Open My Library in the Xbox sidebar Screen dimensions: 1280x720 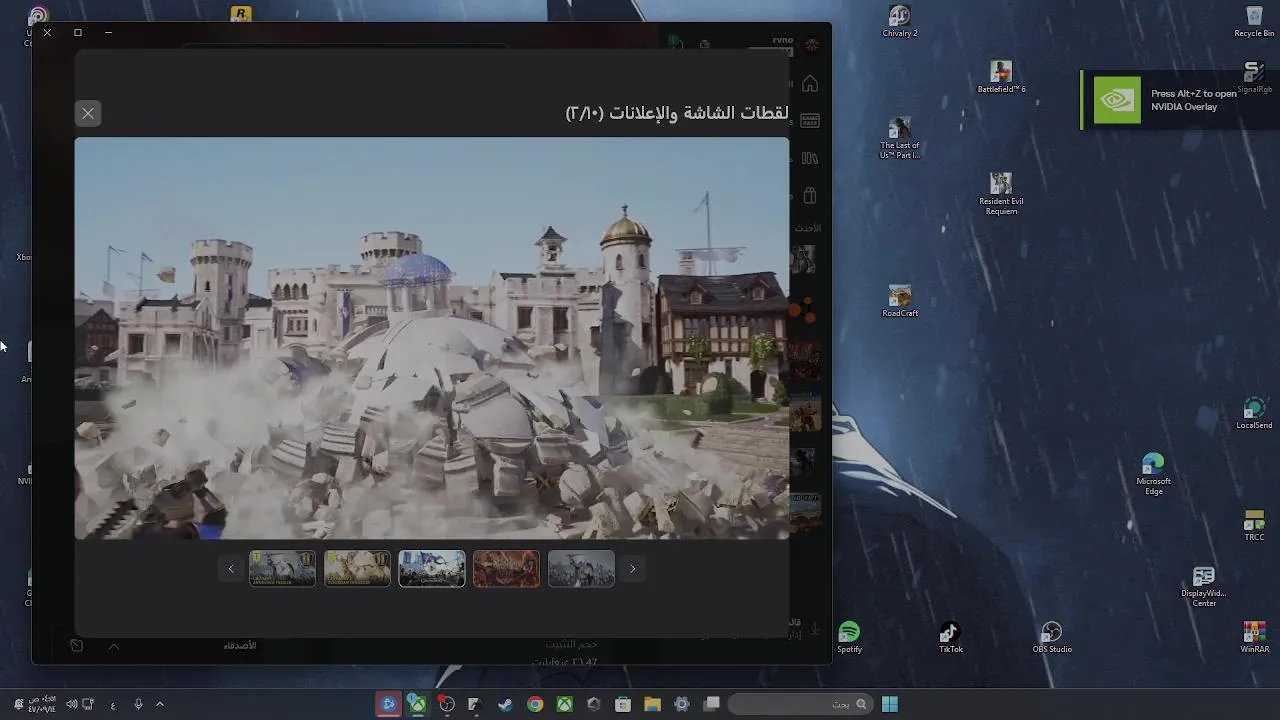(810, 158)
